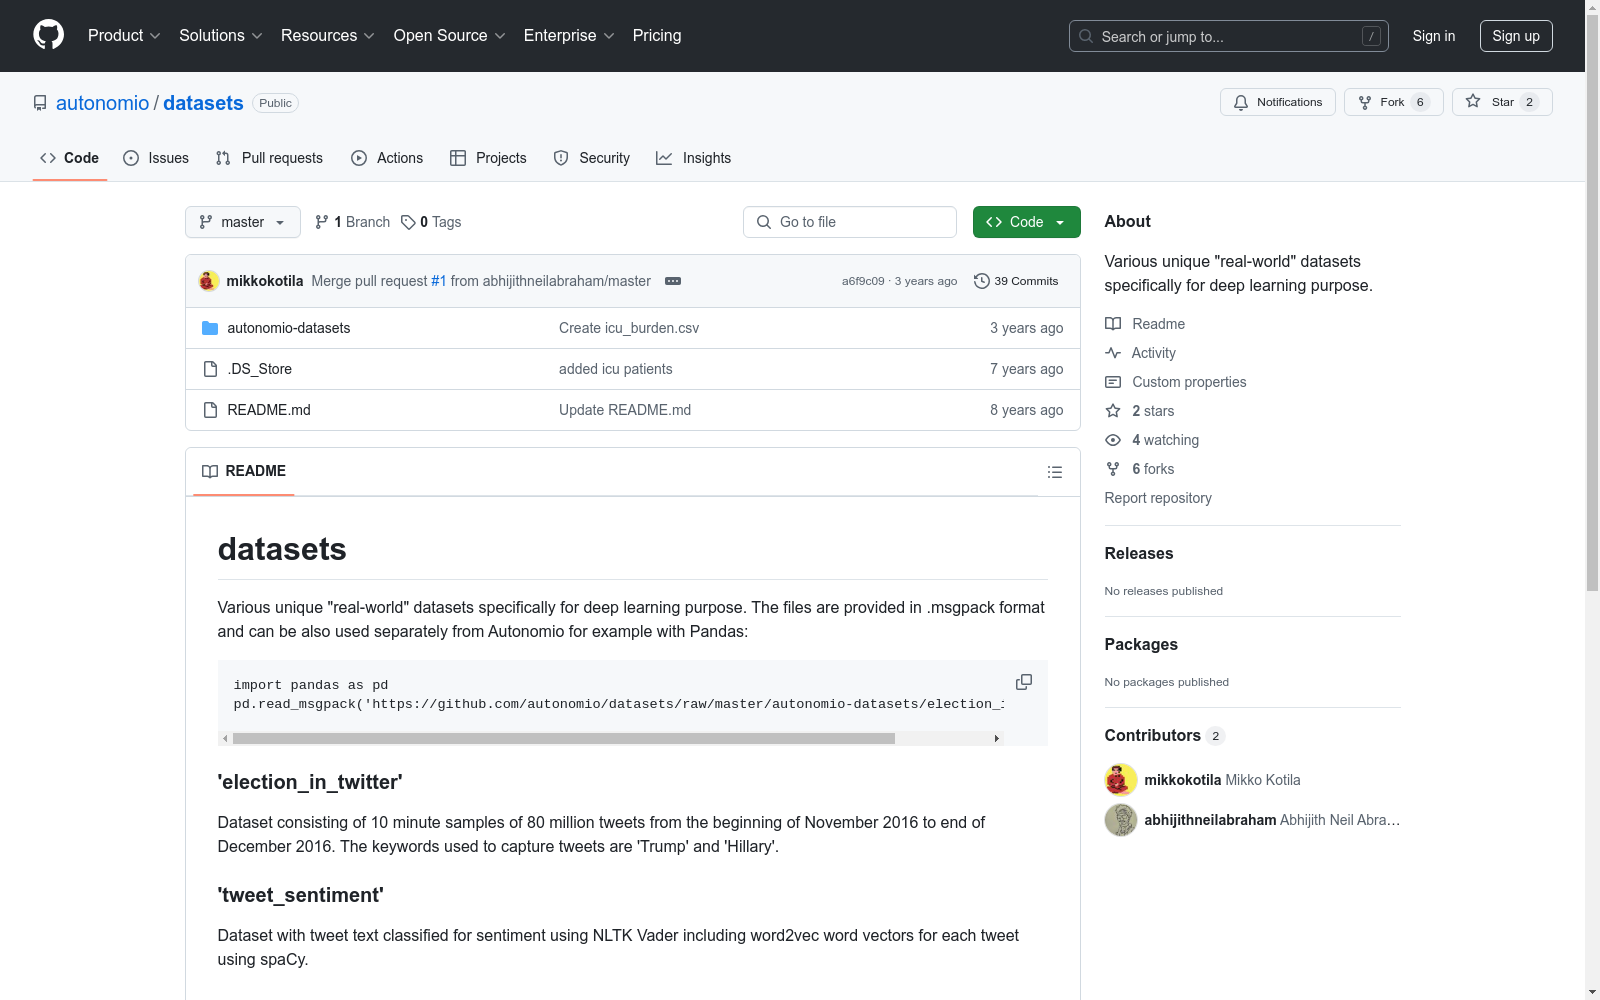The height and width of the screenshot is (1000, 1600).
Task: Open autonomio owner link
Action: 102,103
